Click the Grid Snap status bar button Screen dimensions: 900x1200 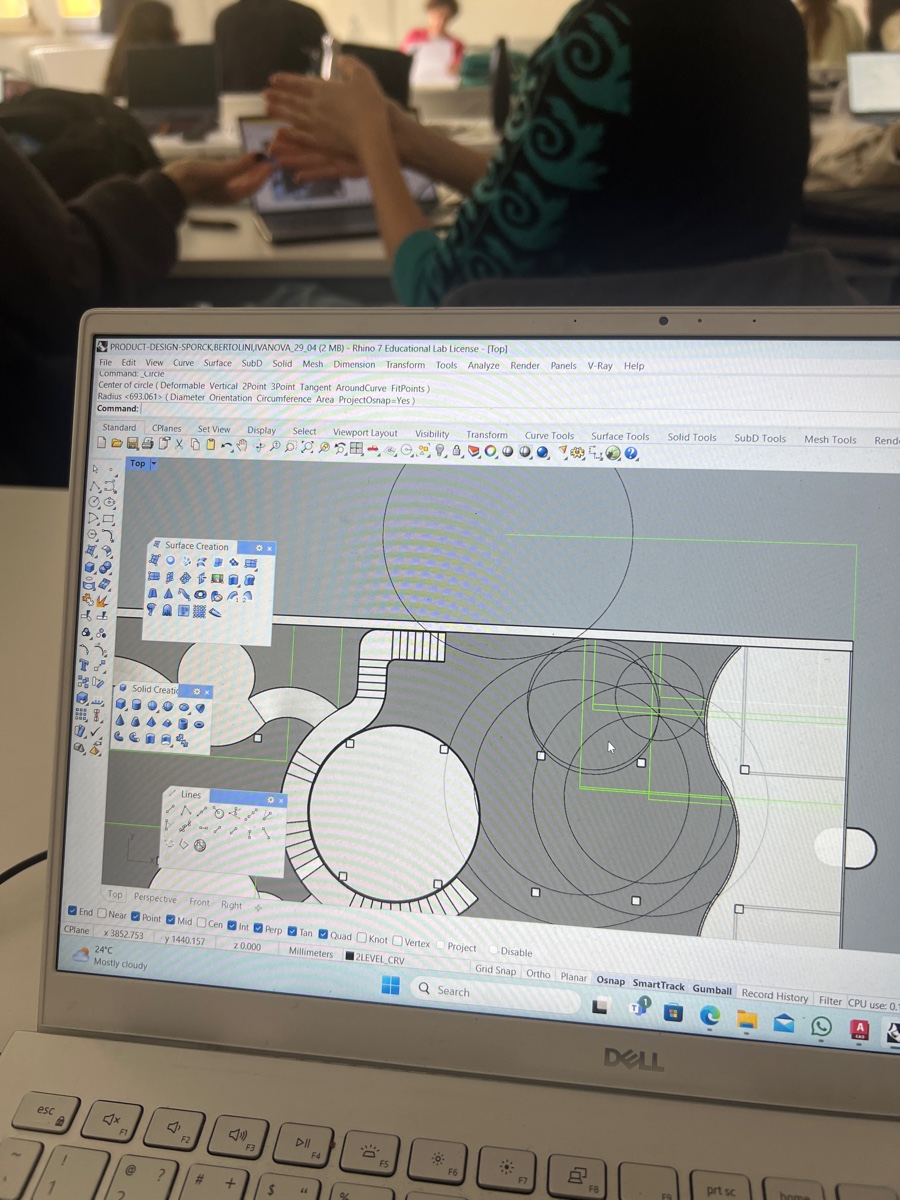coord(496,970)
